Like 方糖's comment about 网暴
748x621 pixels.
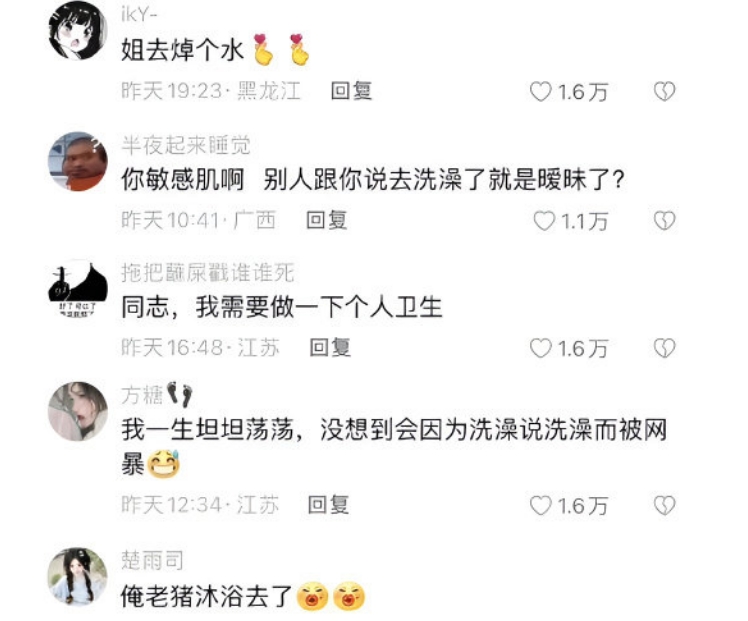pyautogui.click(x=540, y=506)
